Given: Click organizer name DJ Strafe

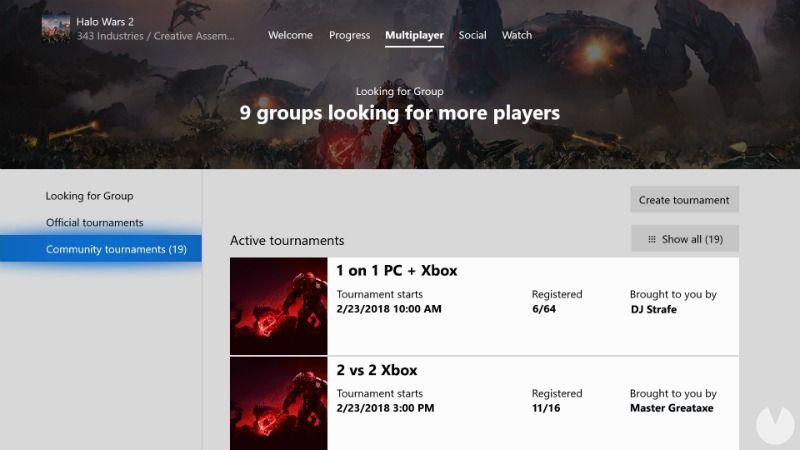Looking at the screenshot, I should [x=654, y=309].
